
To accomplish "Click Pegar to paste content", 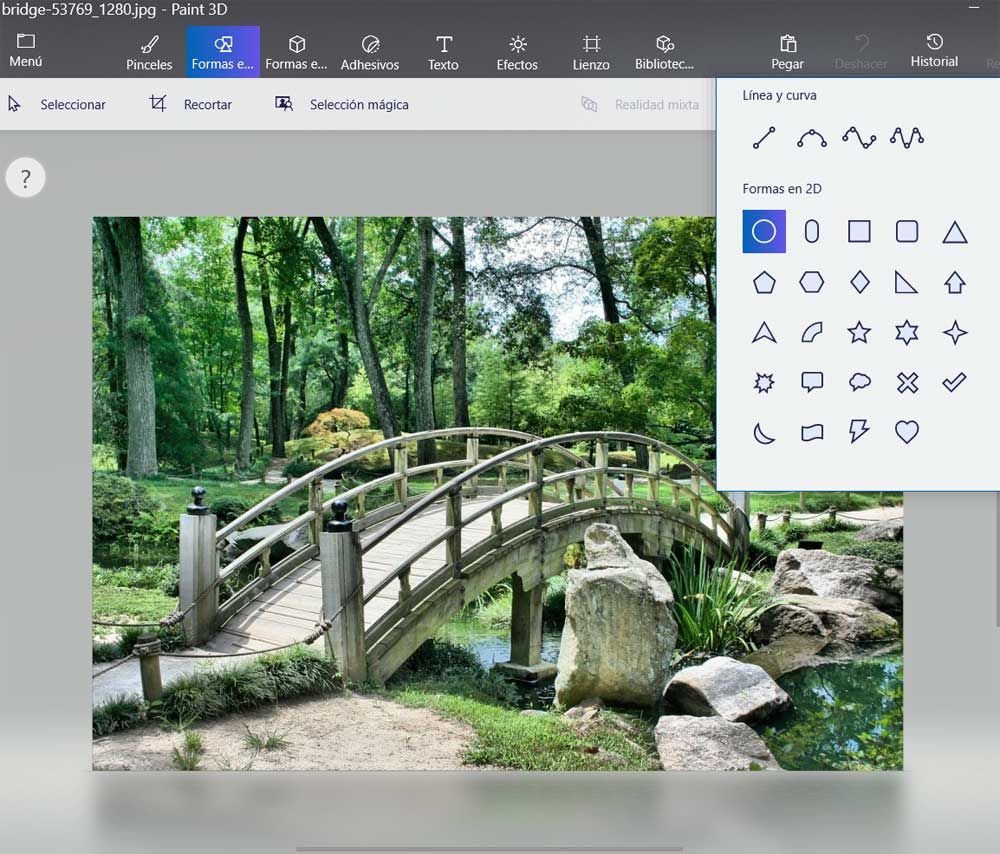I will (787, 48).
